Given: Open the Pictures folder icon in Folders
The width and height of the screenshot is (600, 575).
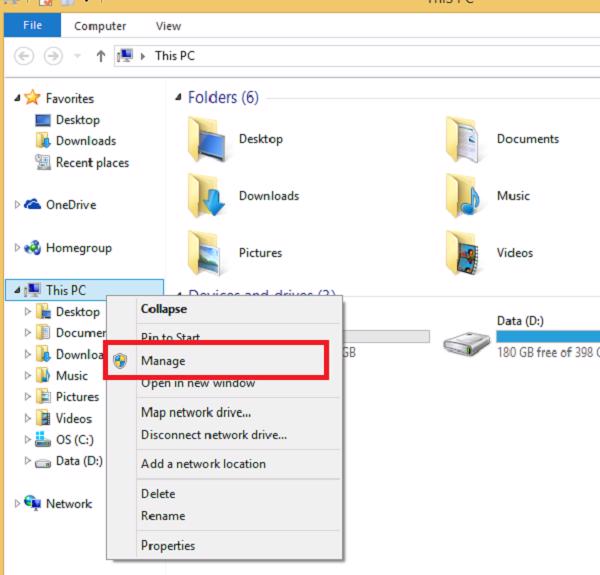Looking at the screenshot, I should pyautogui.click(x=207, y=253).
